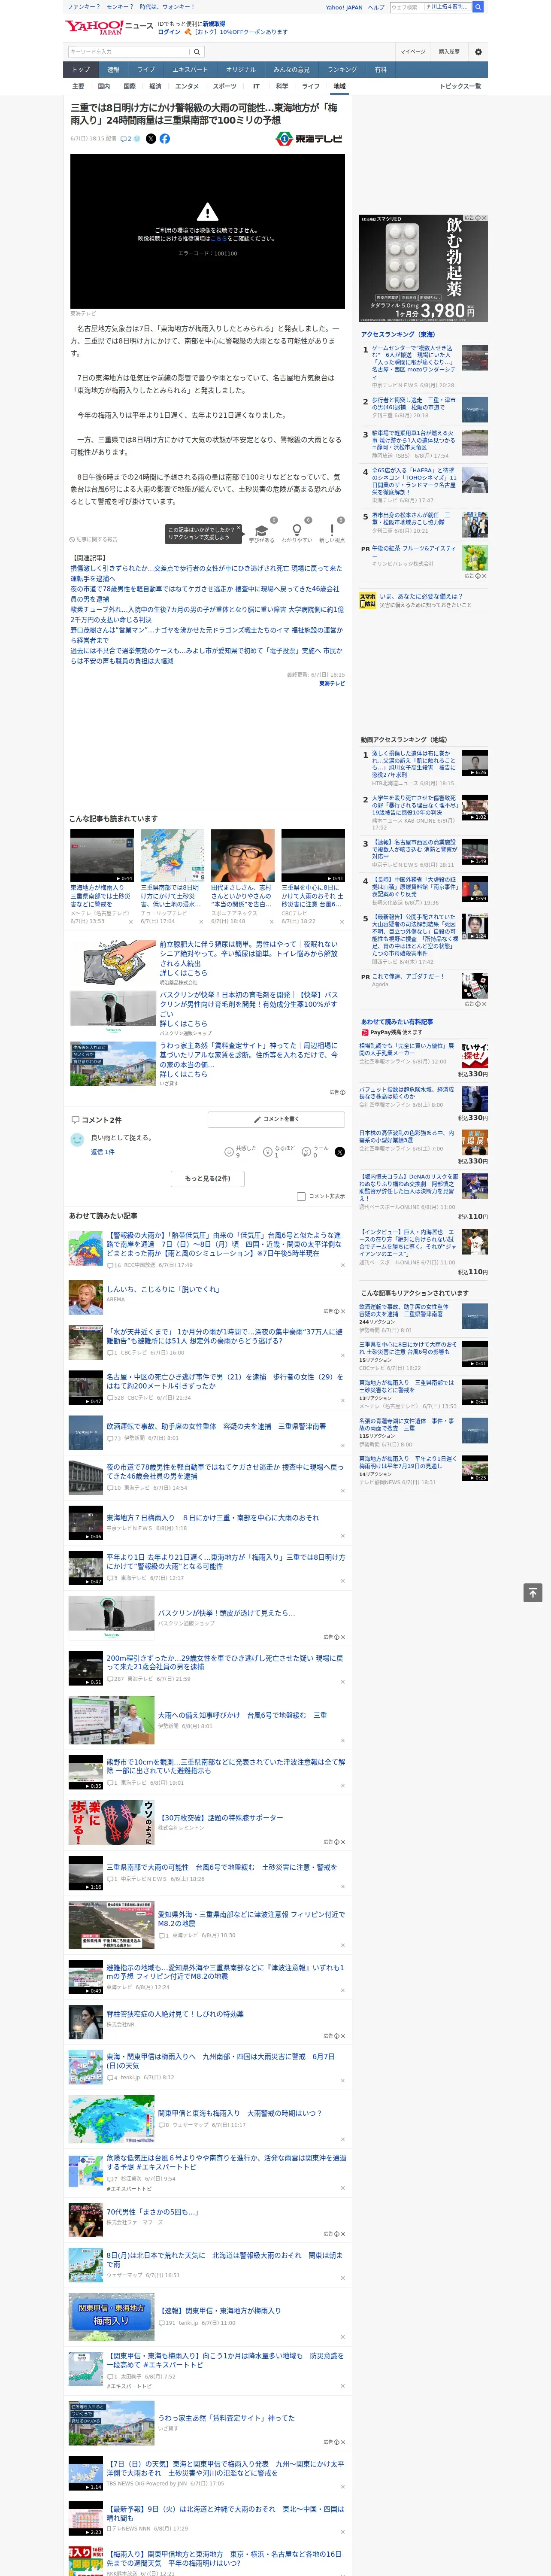The width and height of the screenshot is (551, 2576).
Task: Select the スポーツ category
Action: click(x=225, y=86)
